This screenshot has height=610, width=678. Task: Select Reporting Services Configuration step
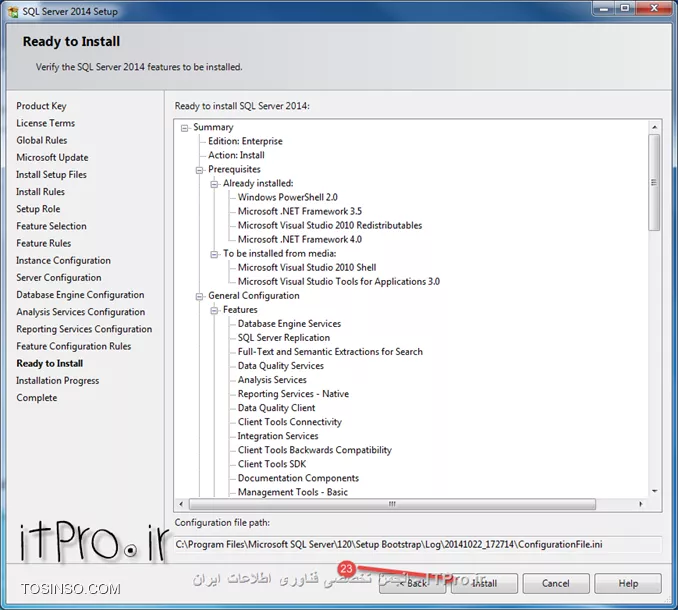click(x=84, y=329)
